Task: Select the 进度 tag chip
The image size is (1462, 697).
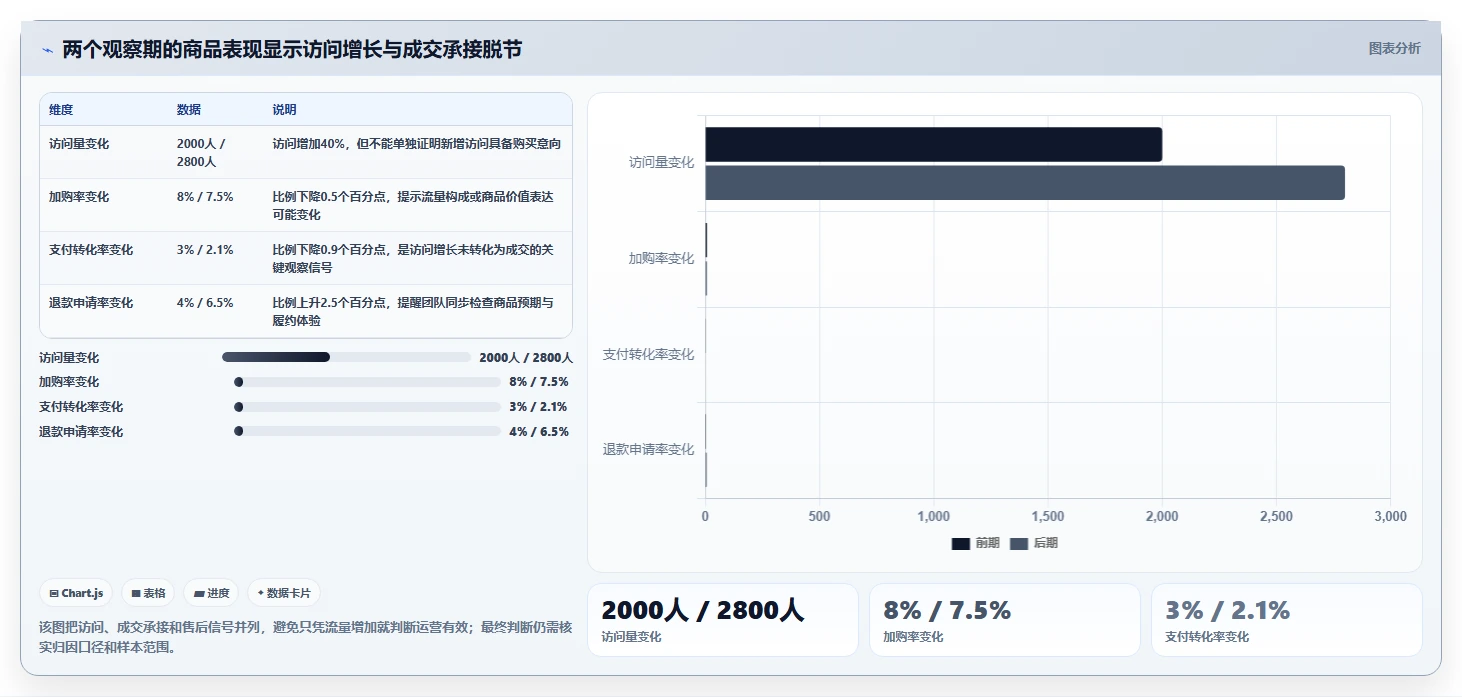Action: [x=211, y=593]
